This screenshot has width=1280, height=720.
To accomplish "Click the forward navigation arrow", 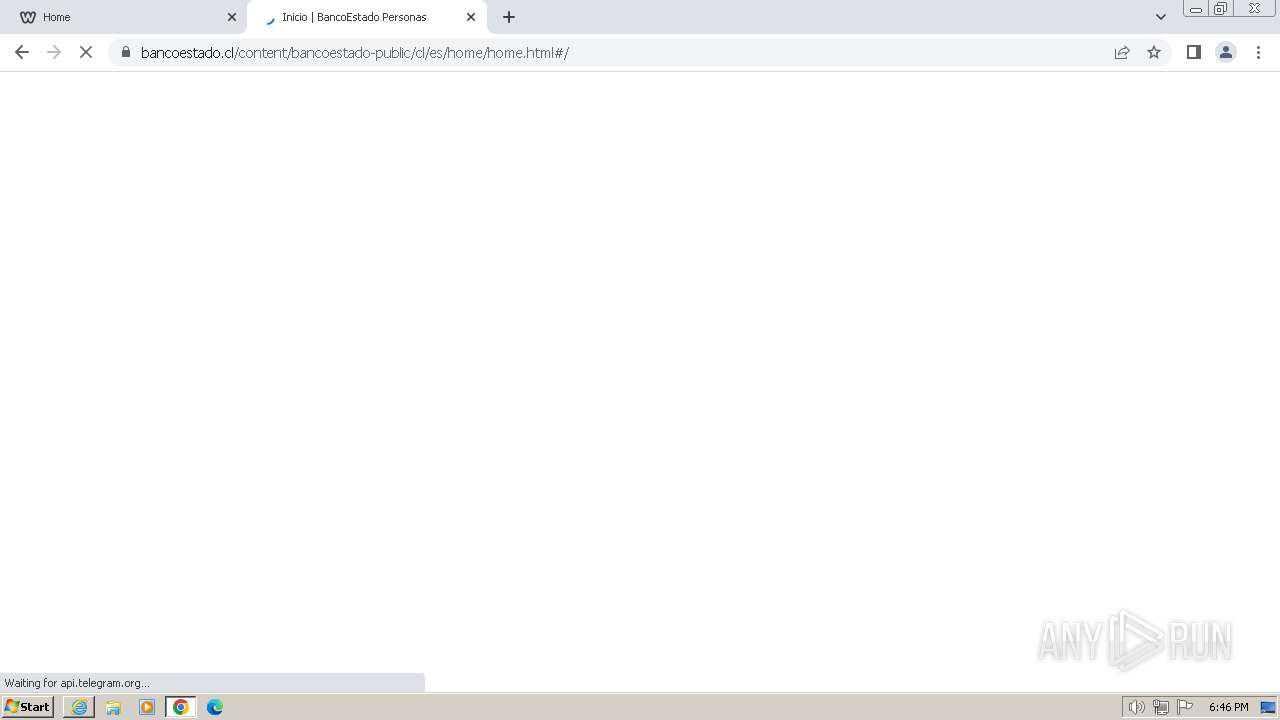I will 54,52.
